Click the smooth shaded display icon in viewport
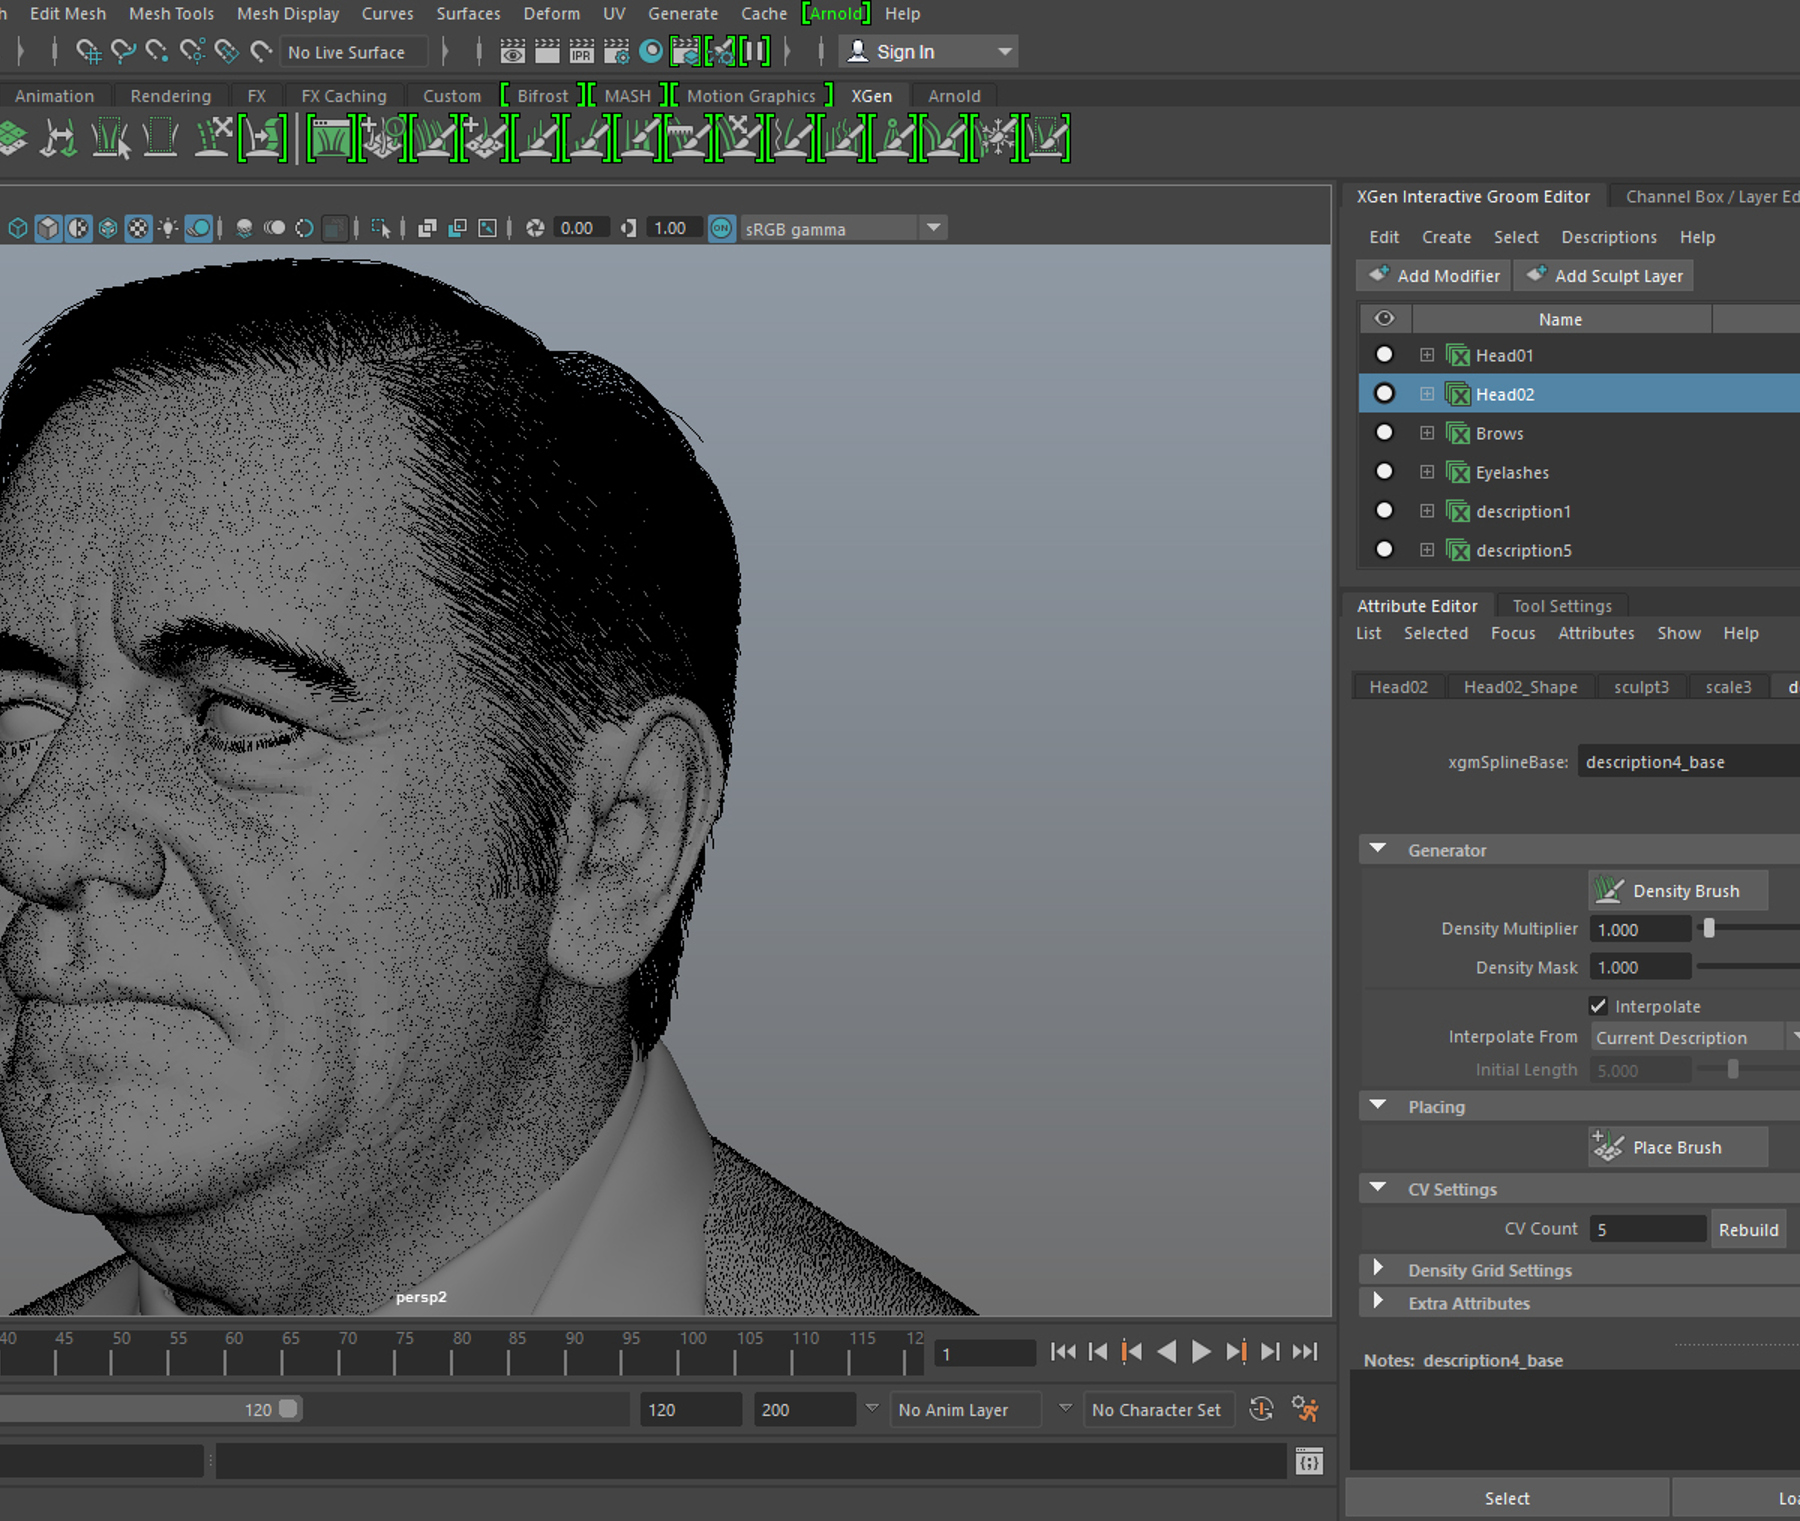Viewport: 1800px width, 1521px height. point(47,228)
